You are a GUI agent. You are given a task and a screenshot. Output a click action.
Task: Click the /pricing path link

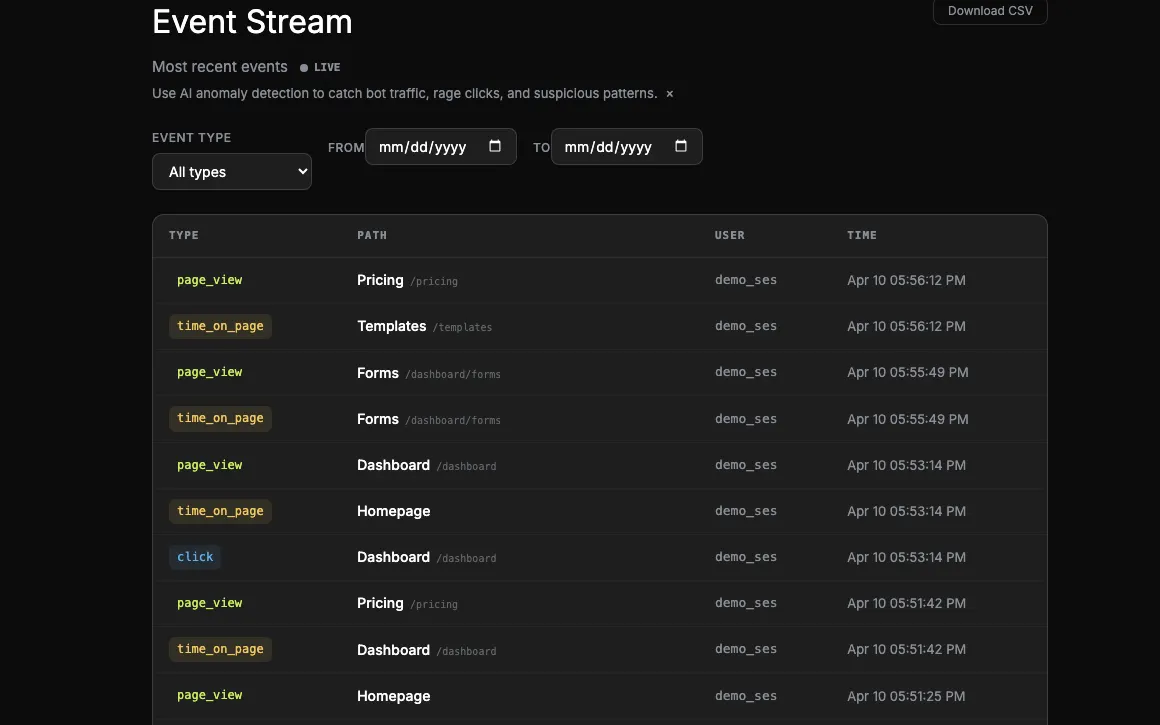(434, 281)
